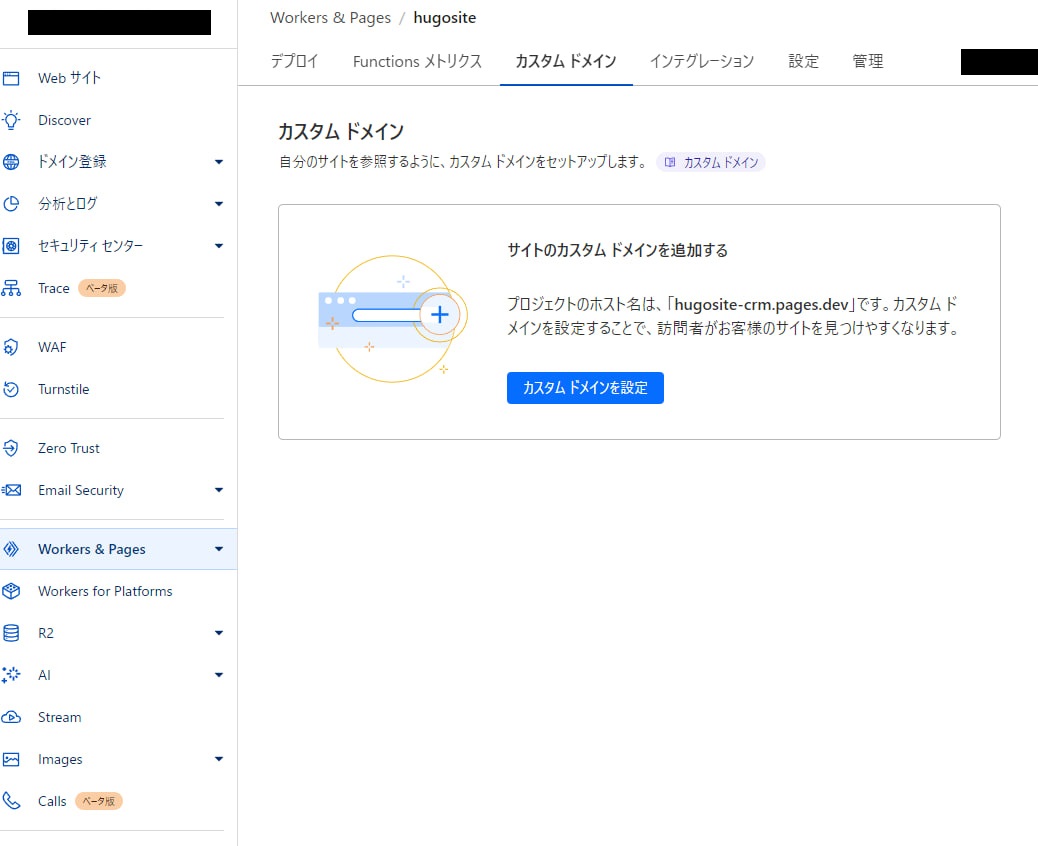1038x846 pixels.
Task: Click the Discover lightbulb icon
Action: [12, 120]
